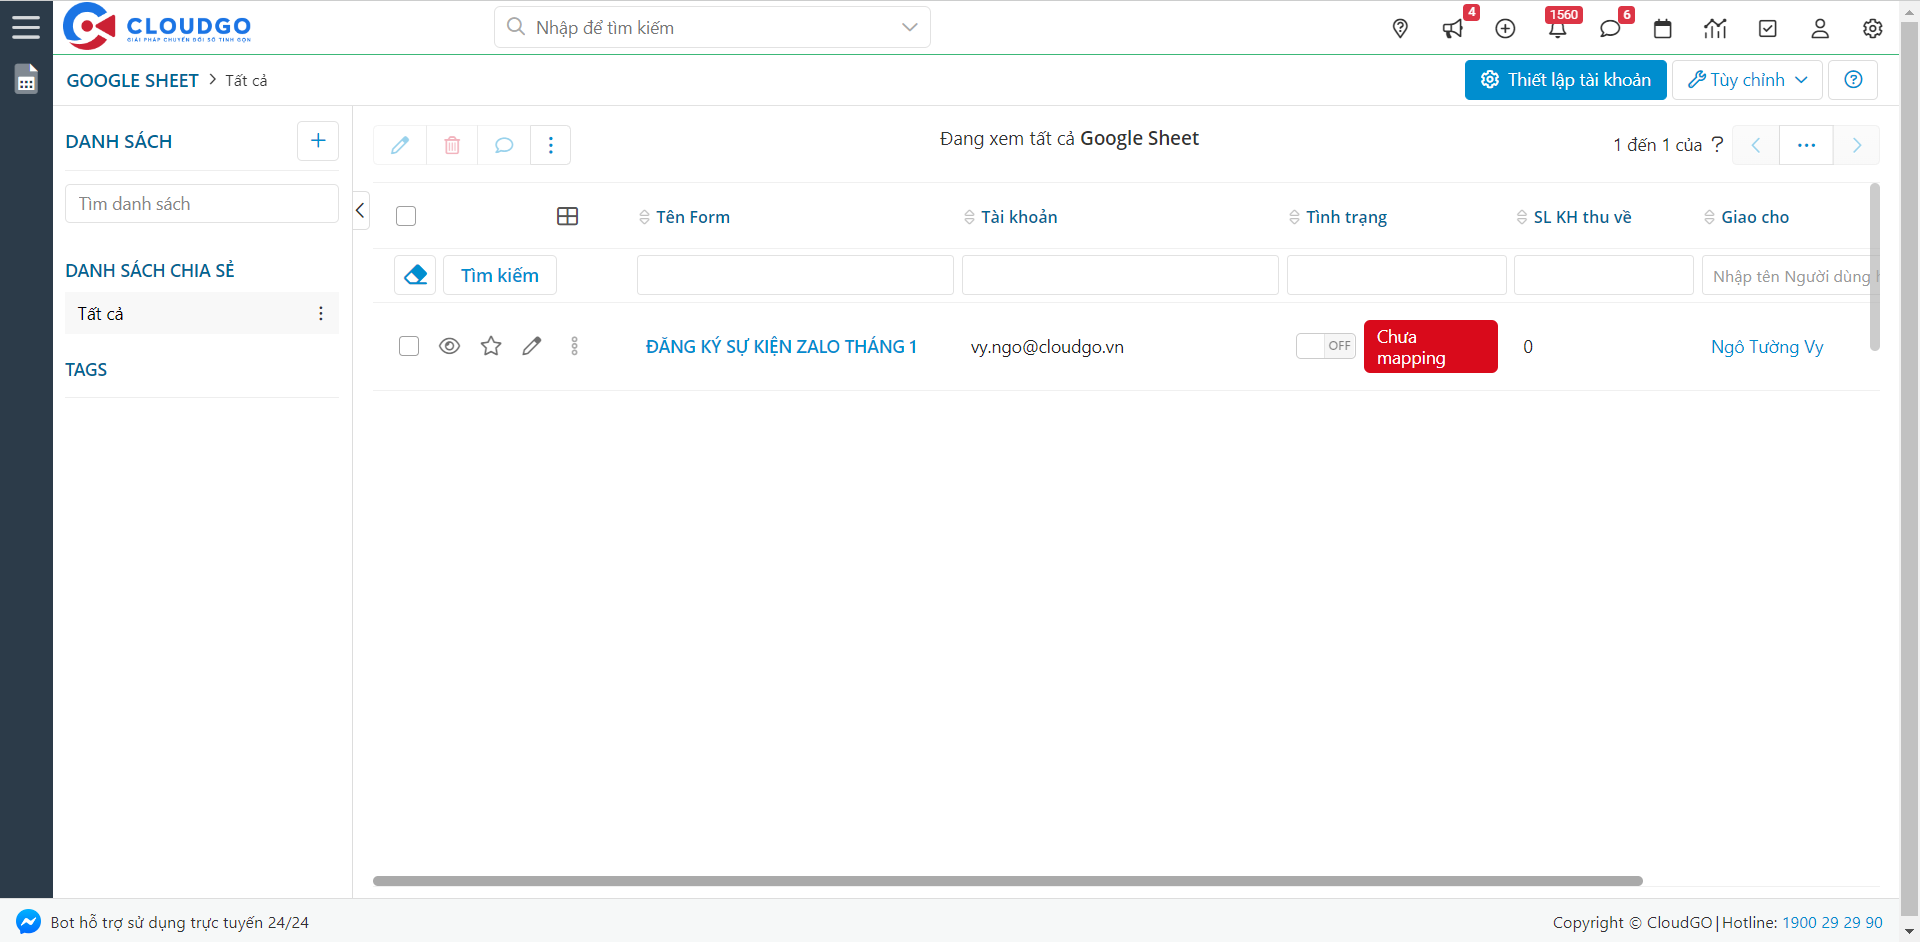Open notifications bell with 1560 badge

(1557, 28)
